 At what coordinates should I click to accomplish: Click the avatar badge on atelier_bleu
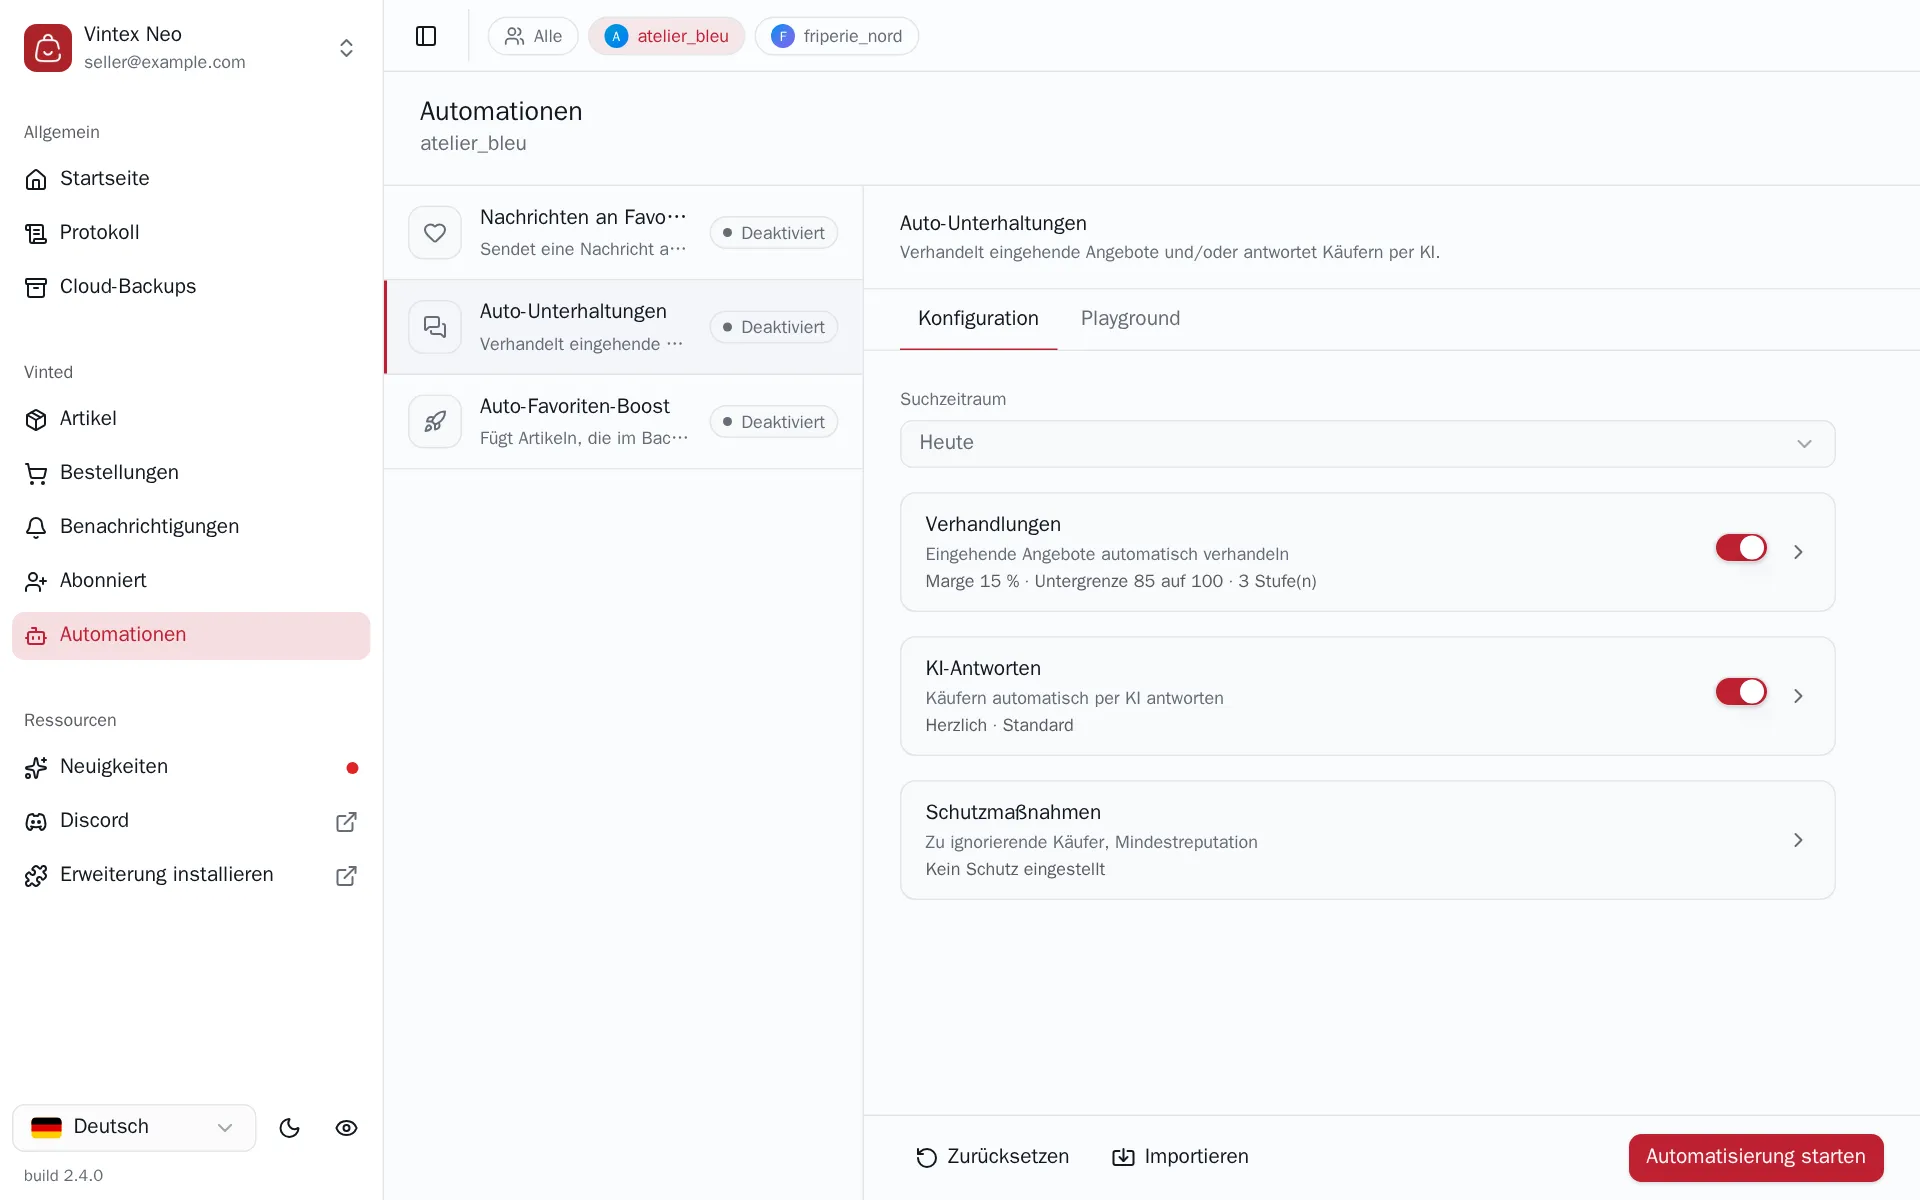click(x=616, y=36)
